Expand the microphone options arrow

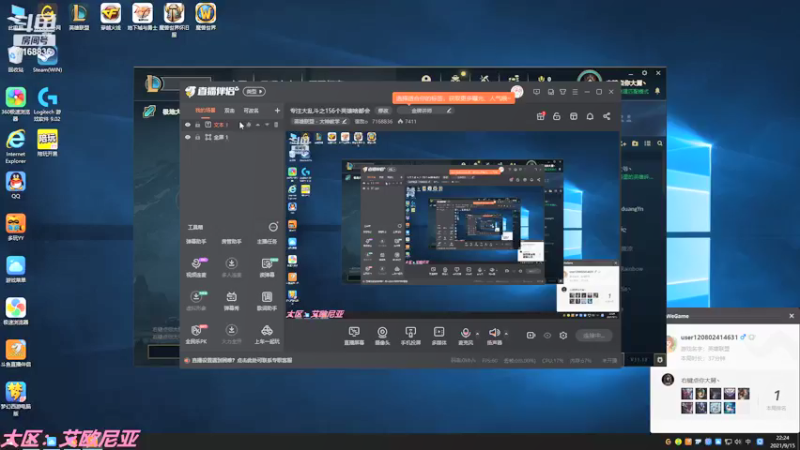pyautogui.click(x=478, y=334)
